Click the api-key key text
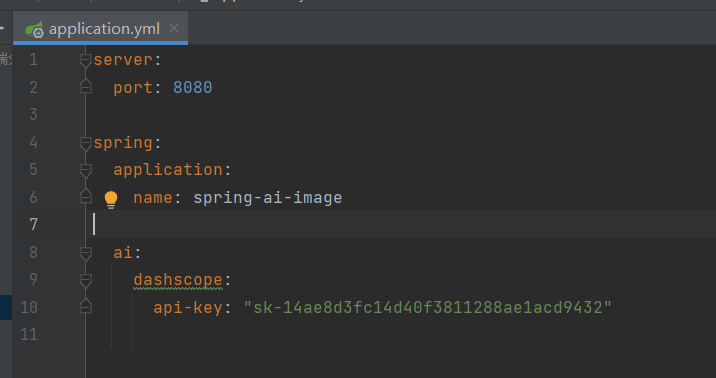716x378 pixels. 188,308
